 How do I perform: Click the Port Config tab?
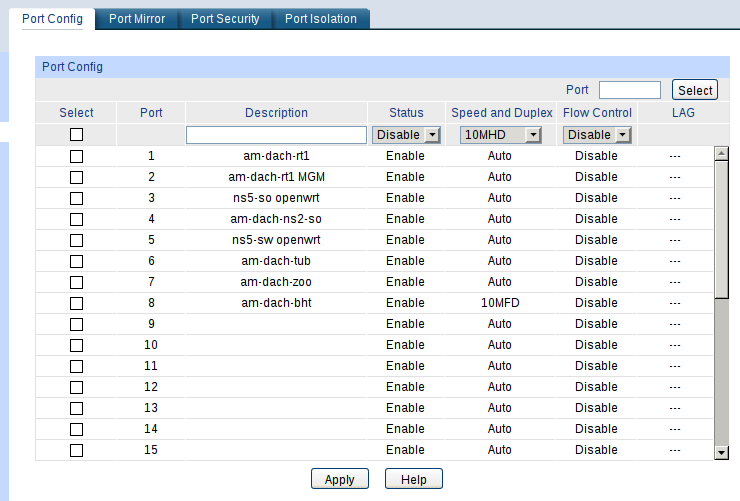tap(52, 19)
